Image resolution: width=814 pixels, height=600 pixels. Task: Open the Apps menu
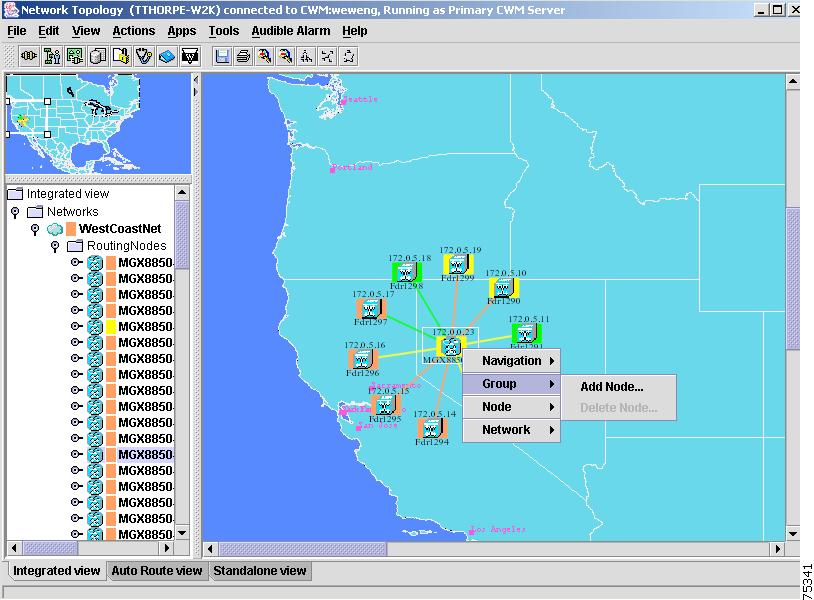(182, 31)
